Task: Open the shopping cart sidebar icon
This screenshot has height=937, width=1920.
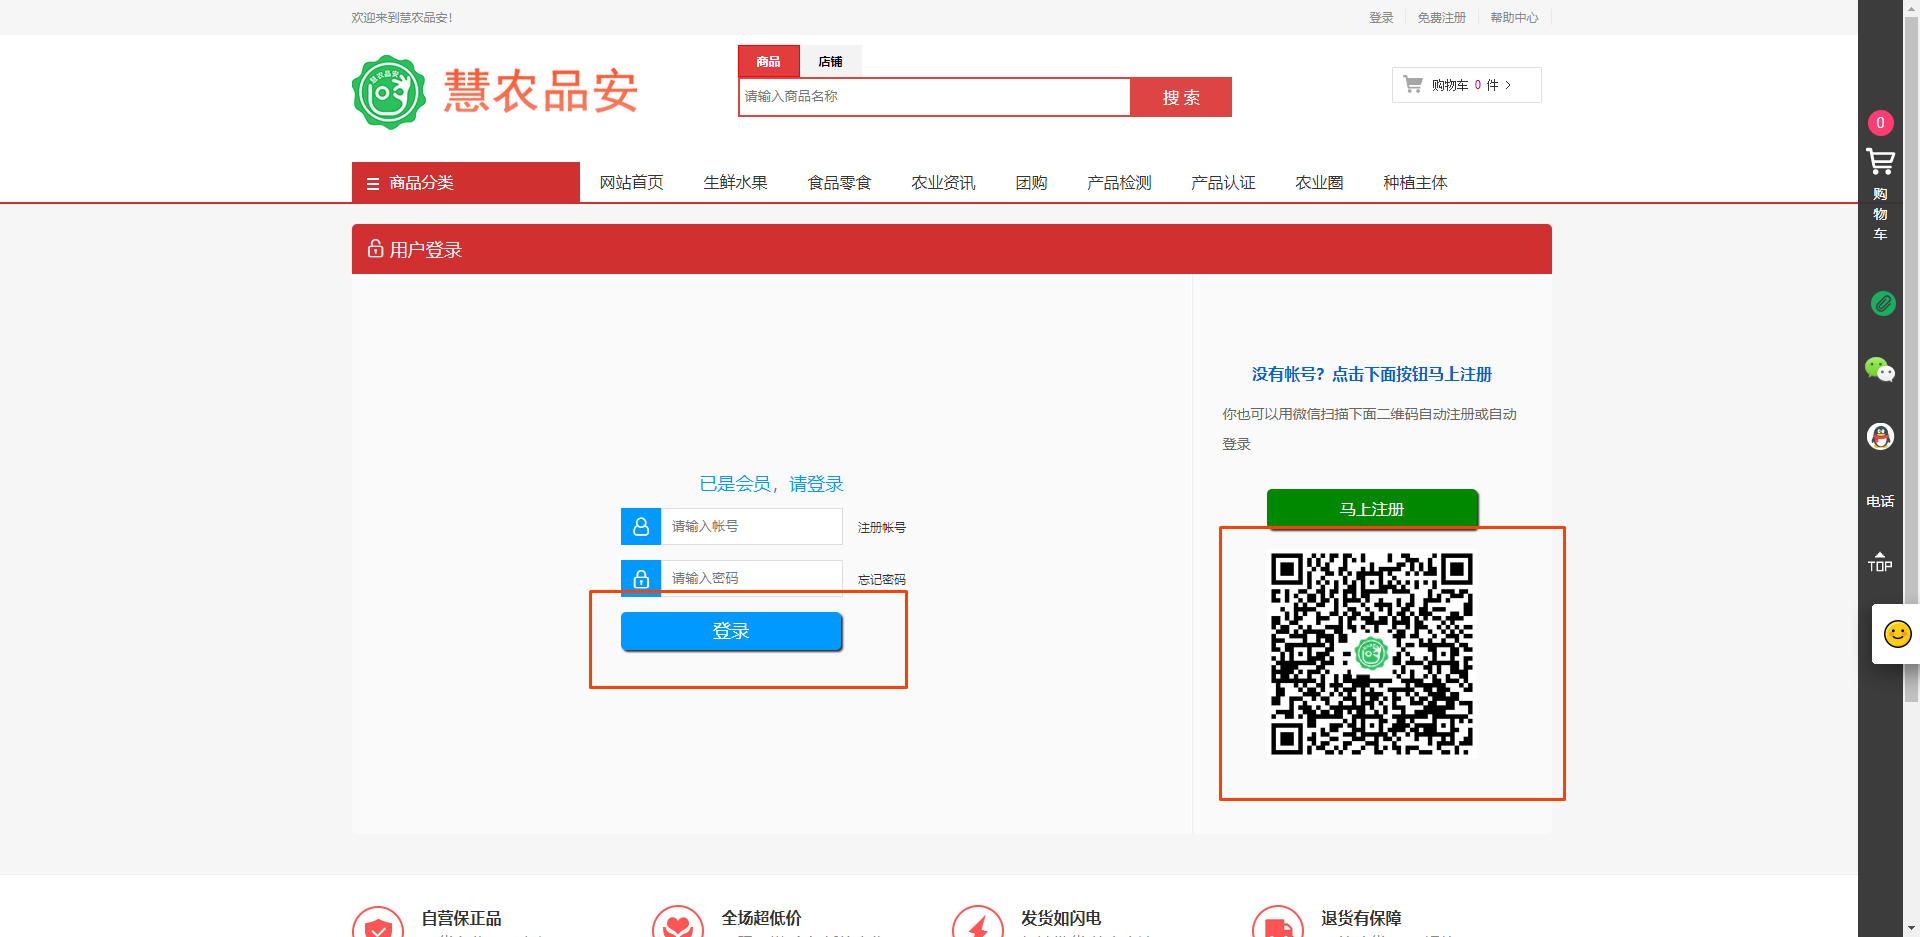Action: [x=1880, y=162]
